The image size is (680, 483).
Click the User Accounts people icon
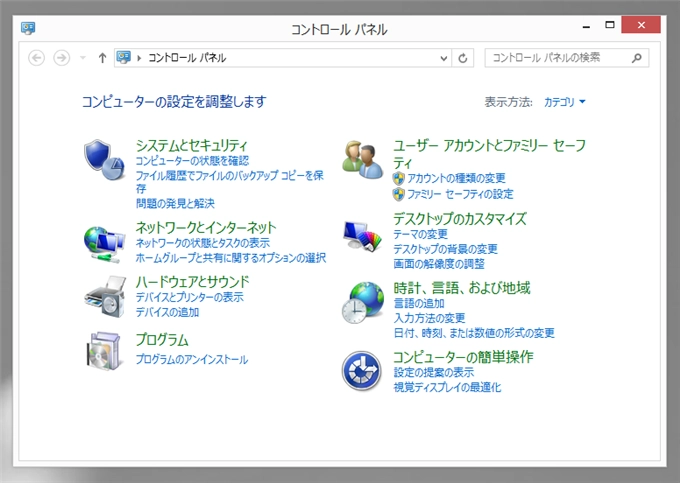pyautogui.click(x=363, y=160)
